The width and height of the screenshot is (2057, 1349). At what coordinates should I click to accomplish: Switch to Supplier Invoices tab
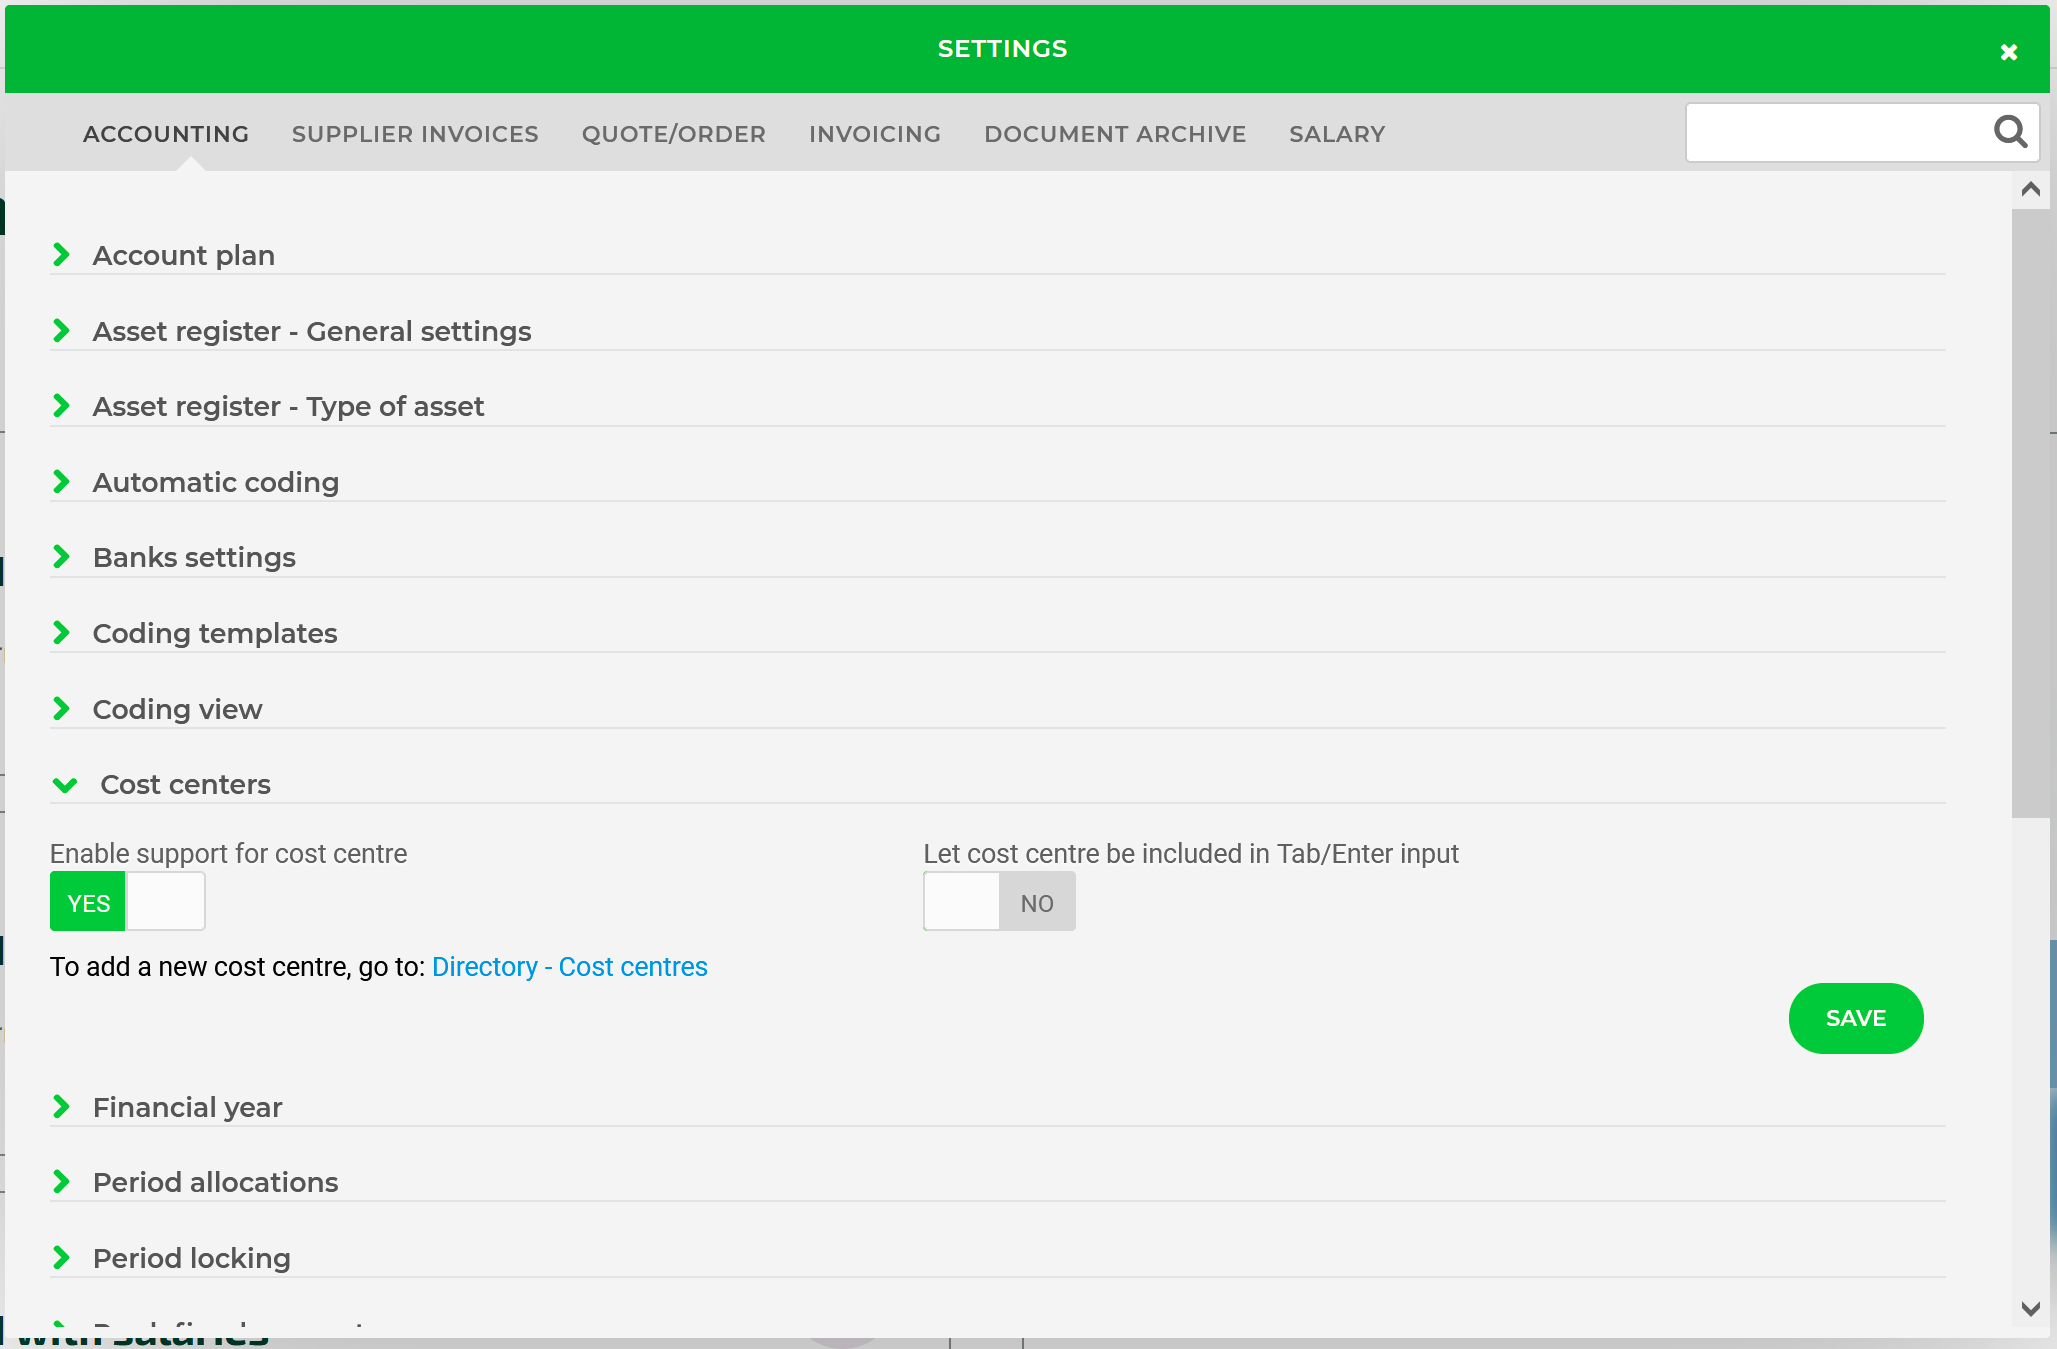pyautogui.click(x=415, y=134)
